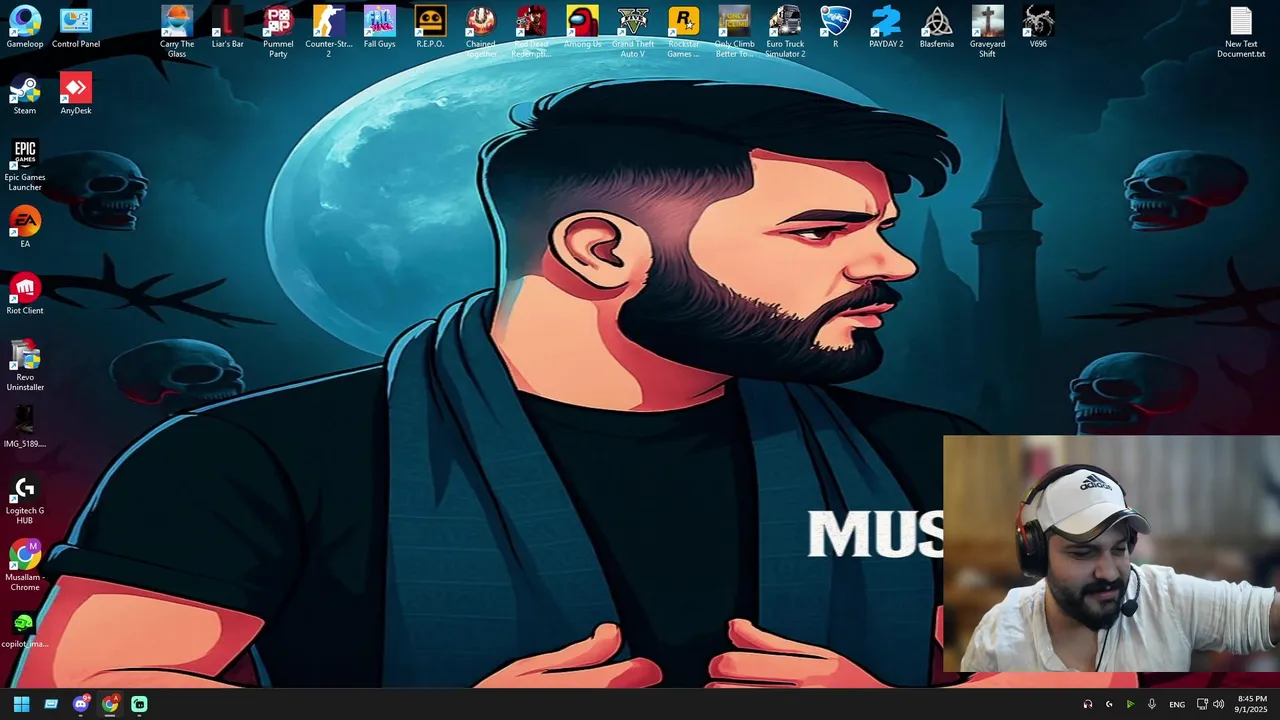The height and width of the screenshot is (720, 1280).
Task: Select the Epic Games Launcher icon
Action: point(25,165)
